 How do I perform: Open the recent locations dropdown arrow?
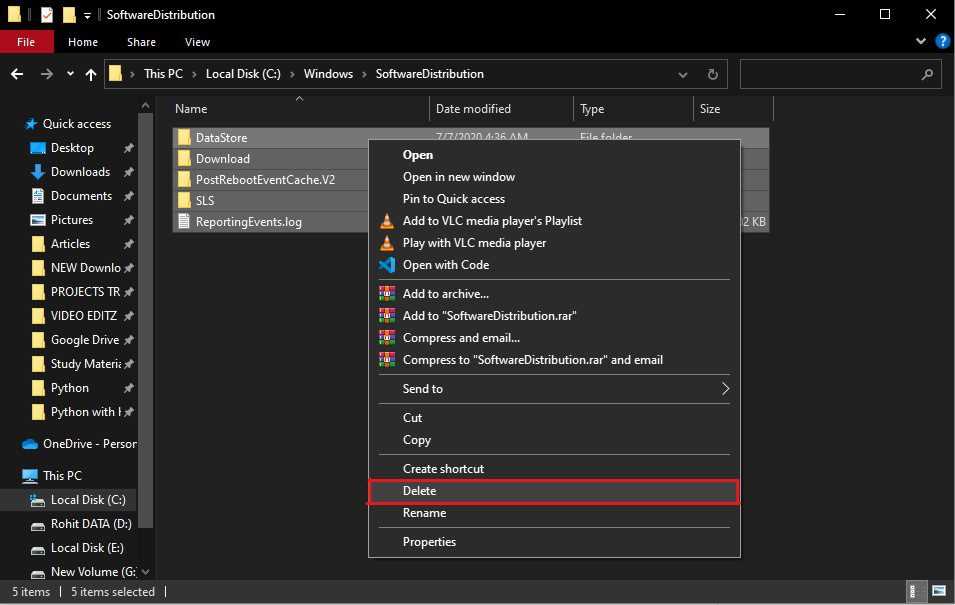(70, 74)
